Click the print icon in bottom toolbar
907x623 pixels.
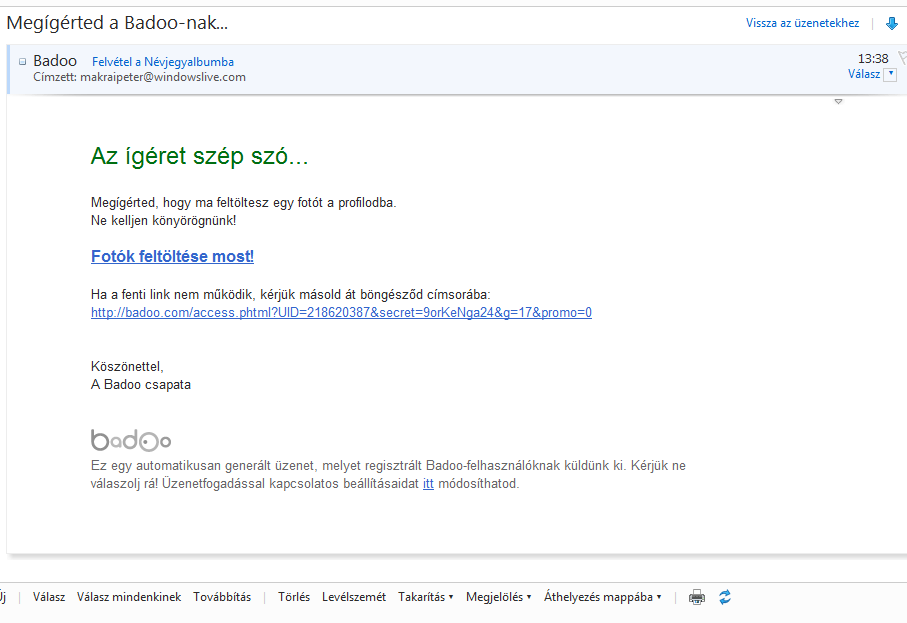(x=697, y=597)
